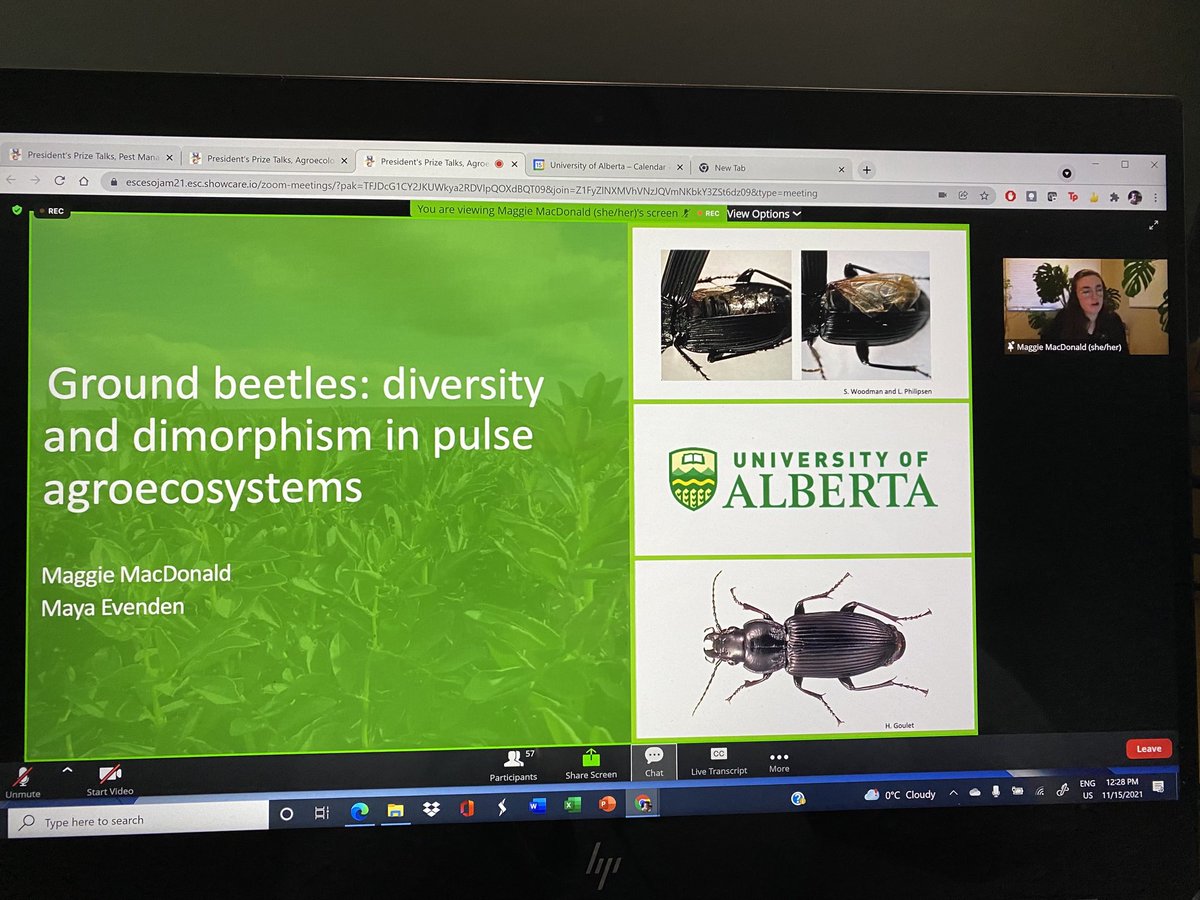Enter fullscreen with the expand arrows icon
Screen dimensions: 1200x900
1154,226
